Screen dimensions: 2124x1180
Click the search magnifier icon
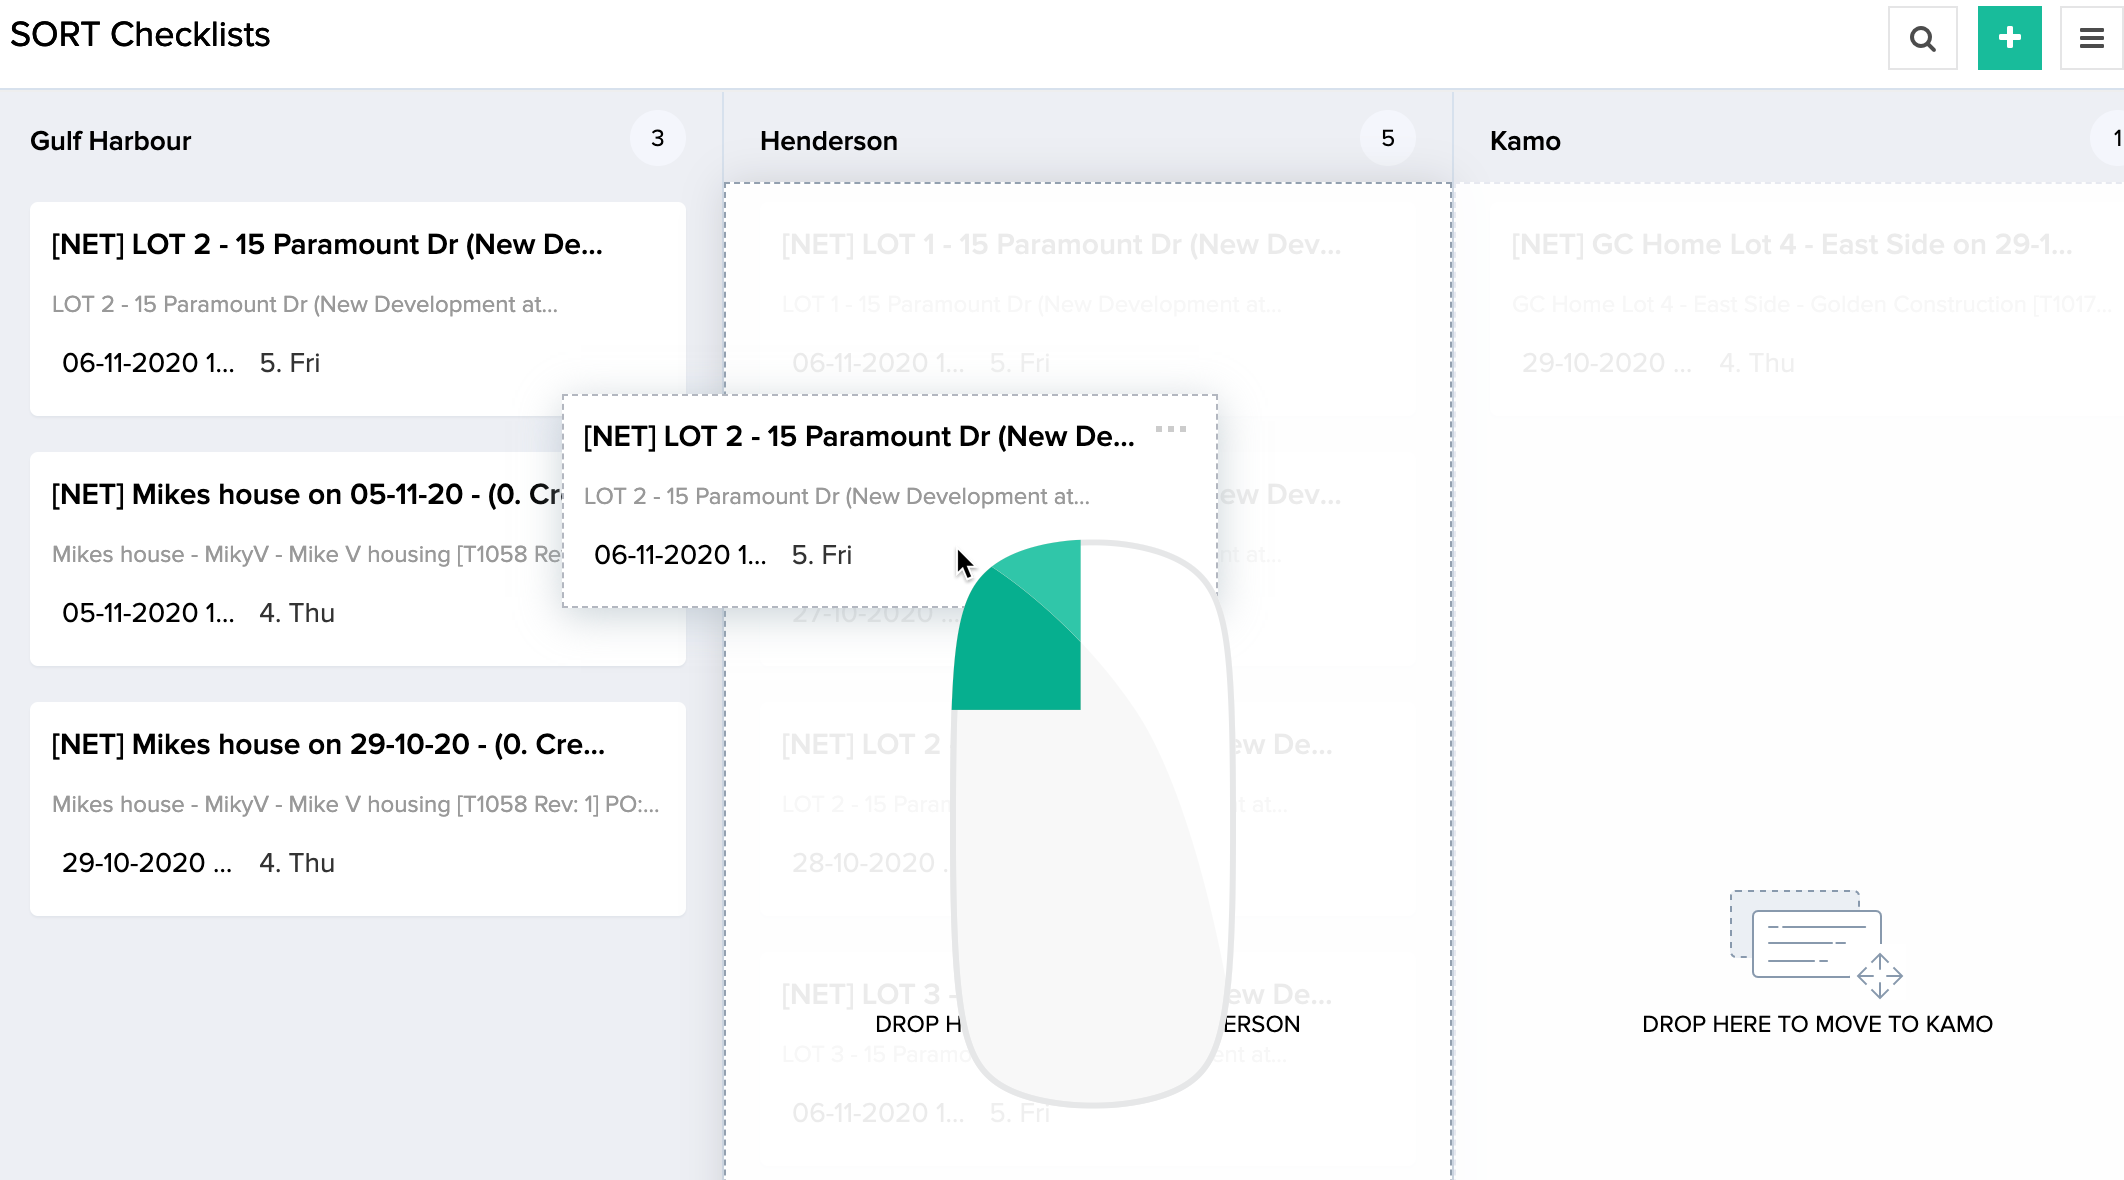[x=1922, y=39]
